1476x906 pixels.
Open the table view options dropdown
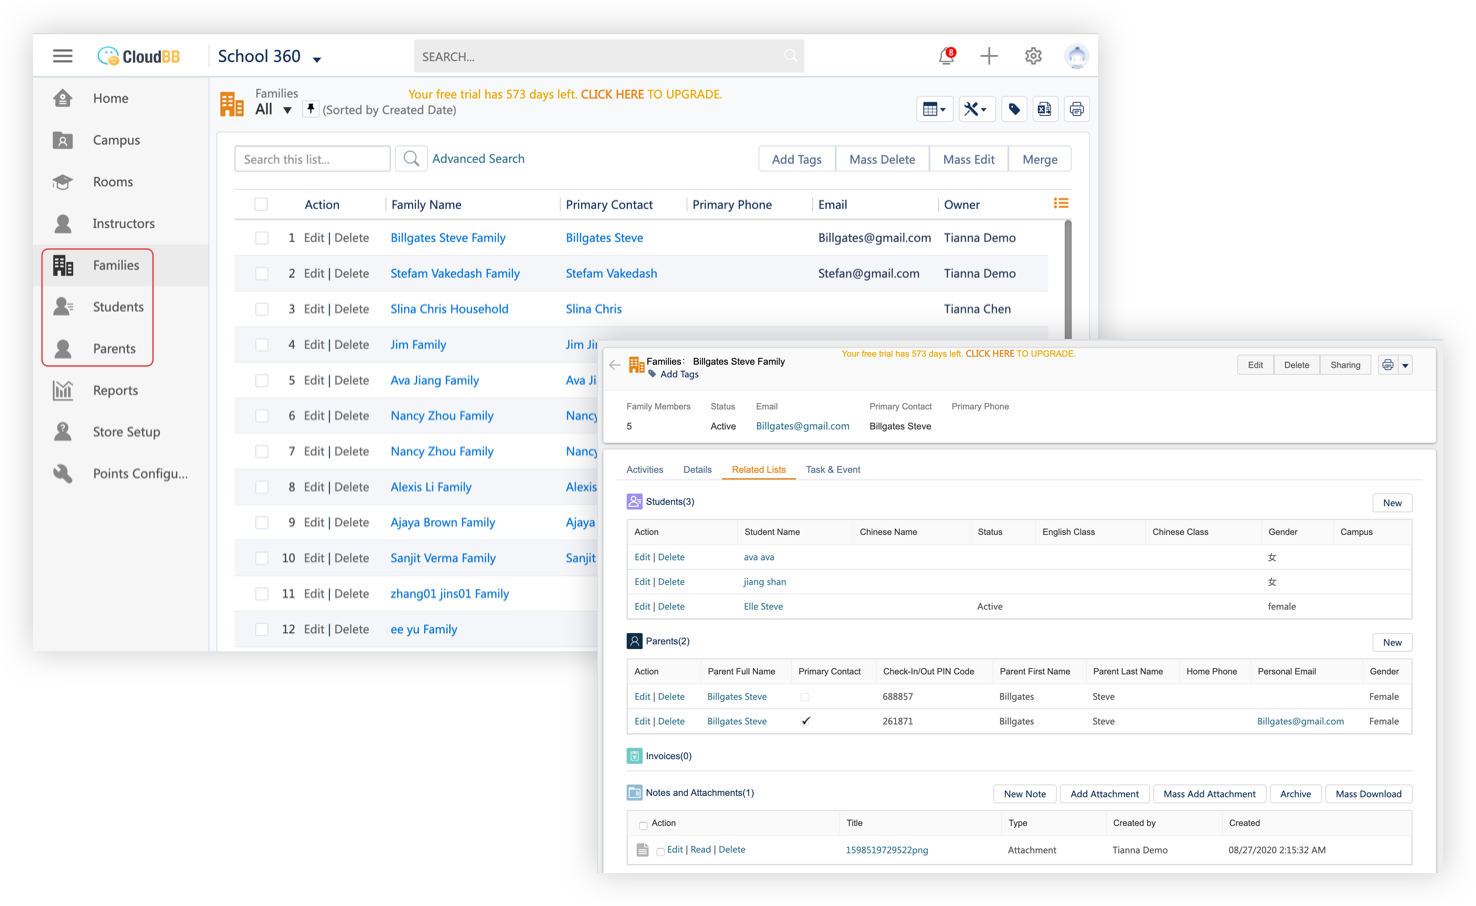click(x=934, y=109)
